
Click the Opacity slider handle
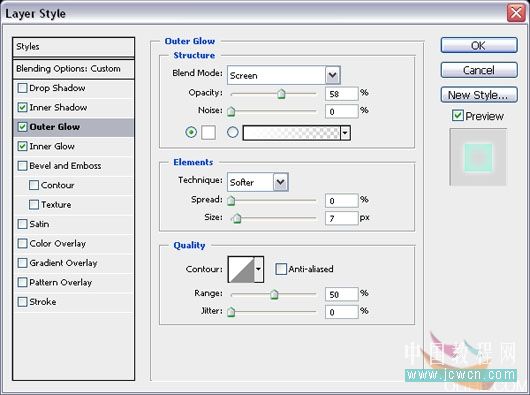coord(281,94)
